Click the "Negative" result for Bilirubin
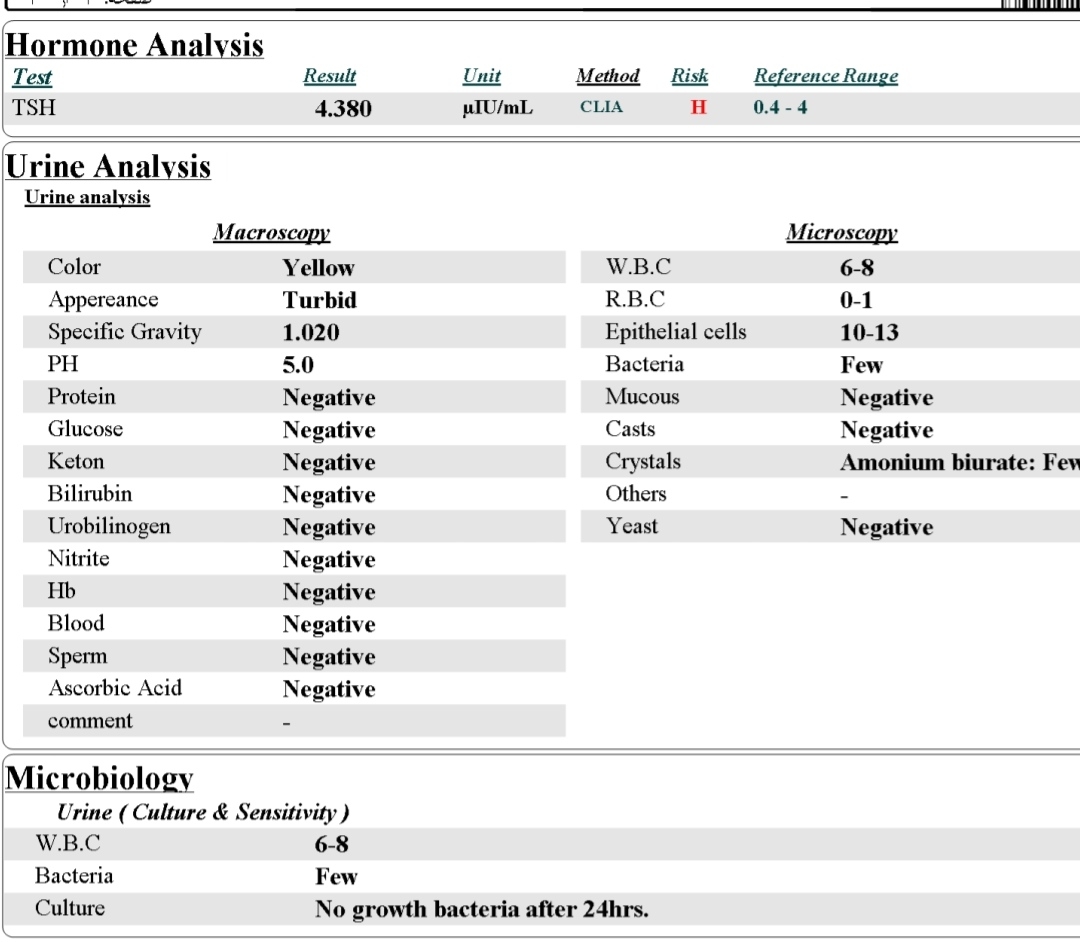This screenshot has width=1080, height=942. pos(329,495)
